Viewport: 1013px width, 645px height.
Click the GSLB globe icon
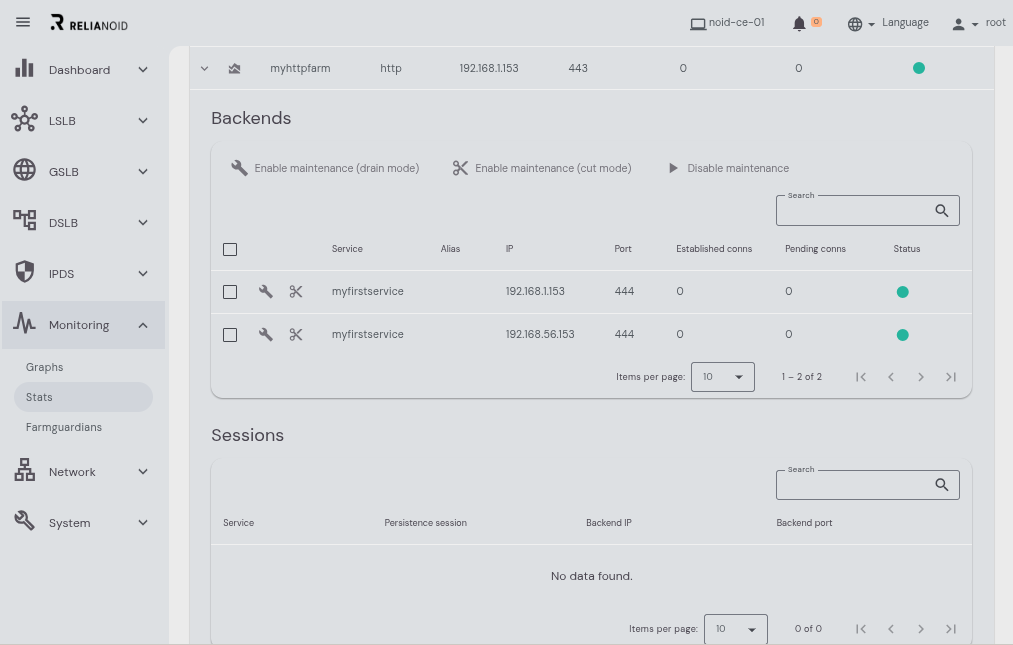coord(25,170)
